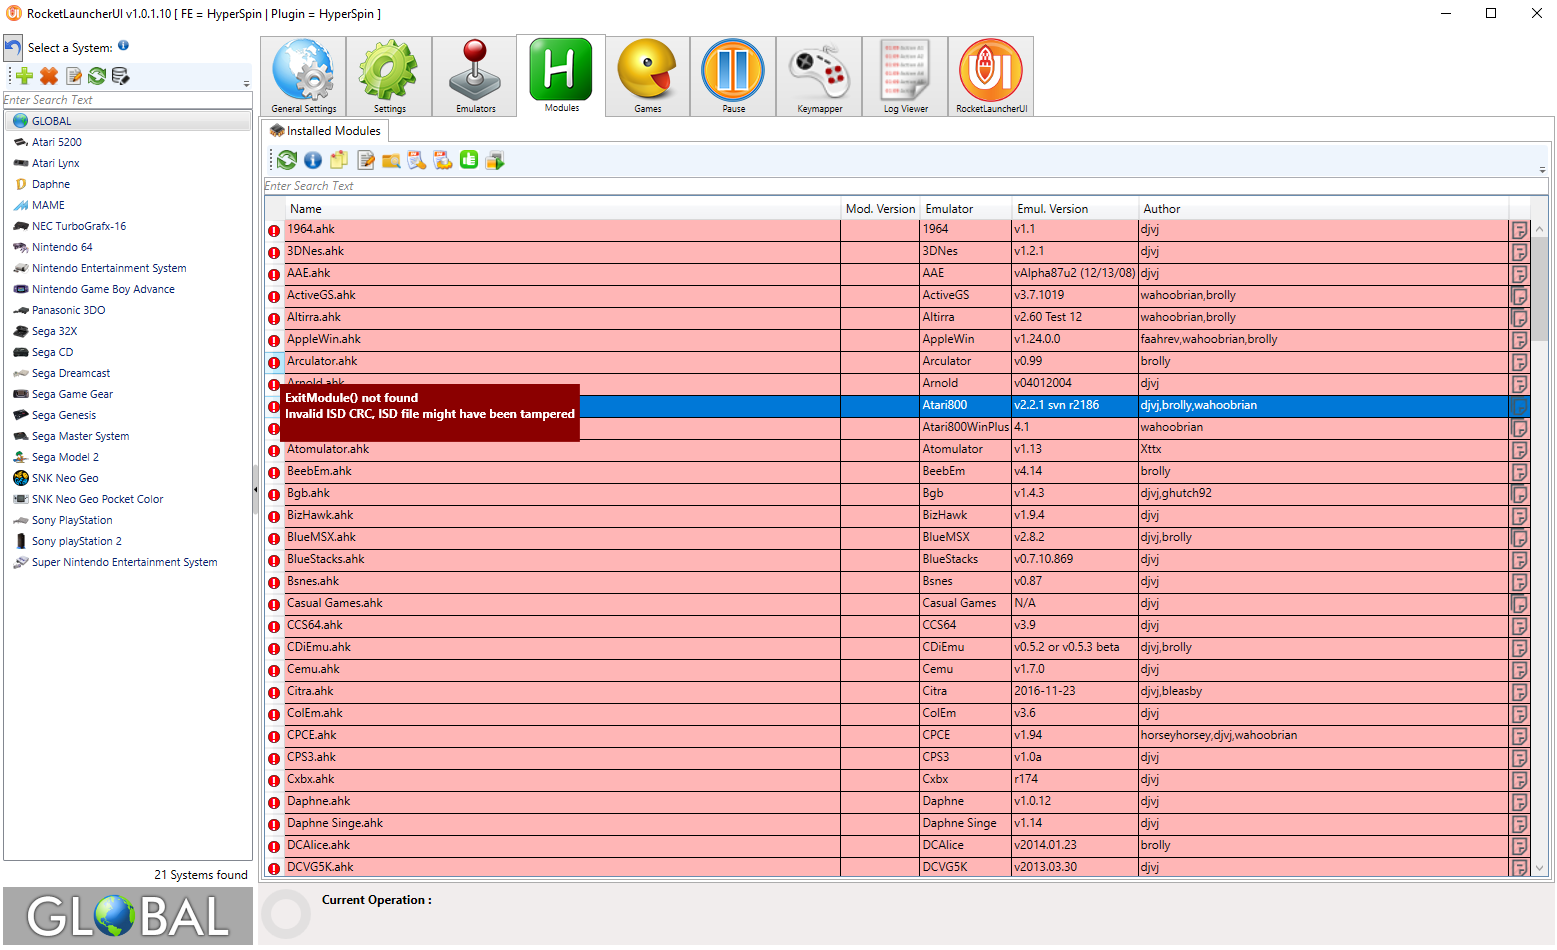The image size is (1557, 950).
Task: Select the Casual Games.ahk module row
Action: (x=896, y=603)
